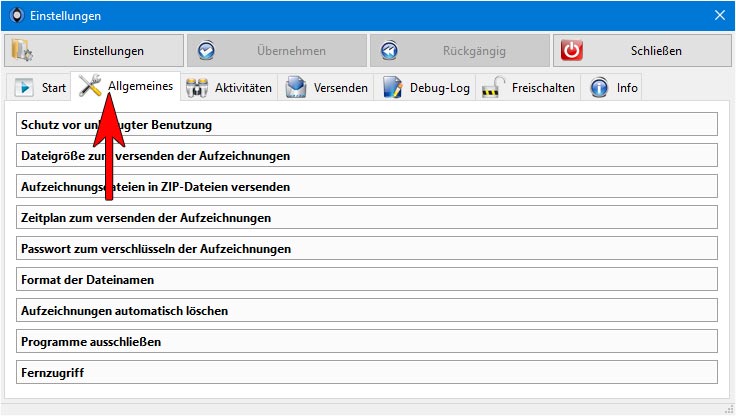This screenshot has height=416, width=736.
Task: Click the binoculars icon for Aktivitäten
Action: click(197, 88)
